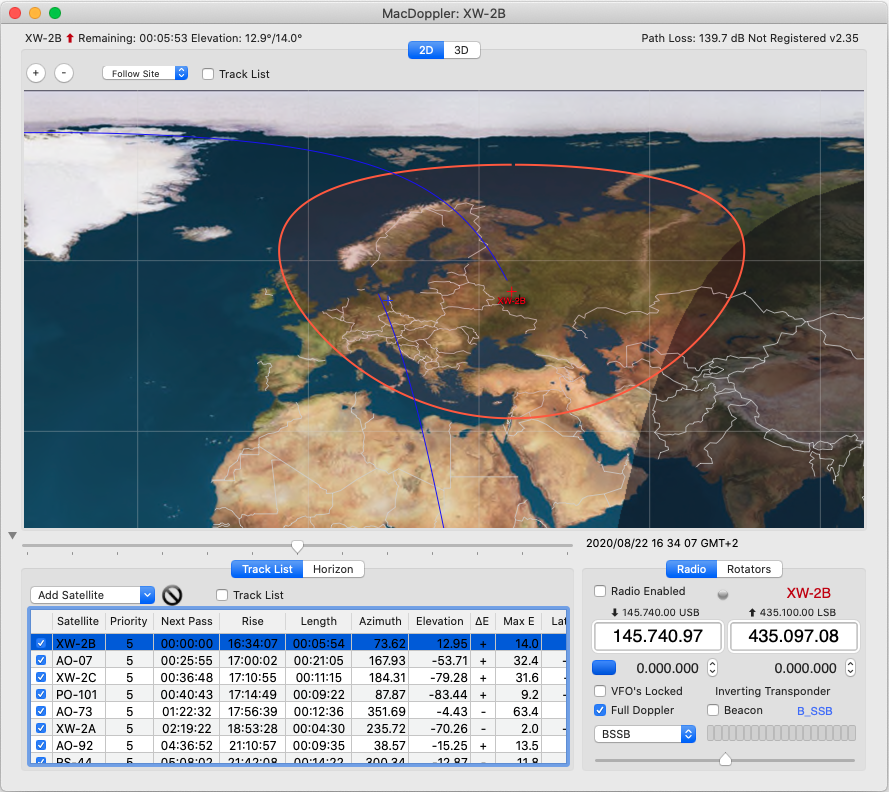
Task: Uncheck the AO-07 row checkbox
Action: tap(41, 660)
